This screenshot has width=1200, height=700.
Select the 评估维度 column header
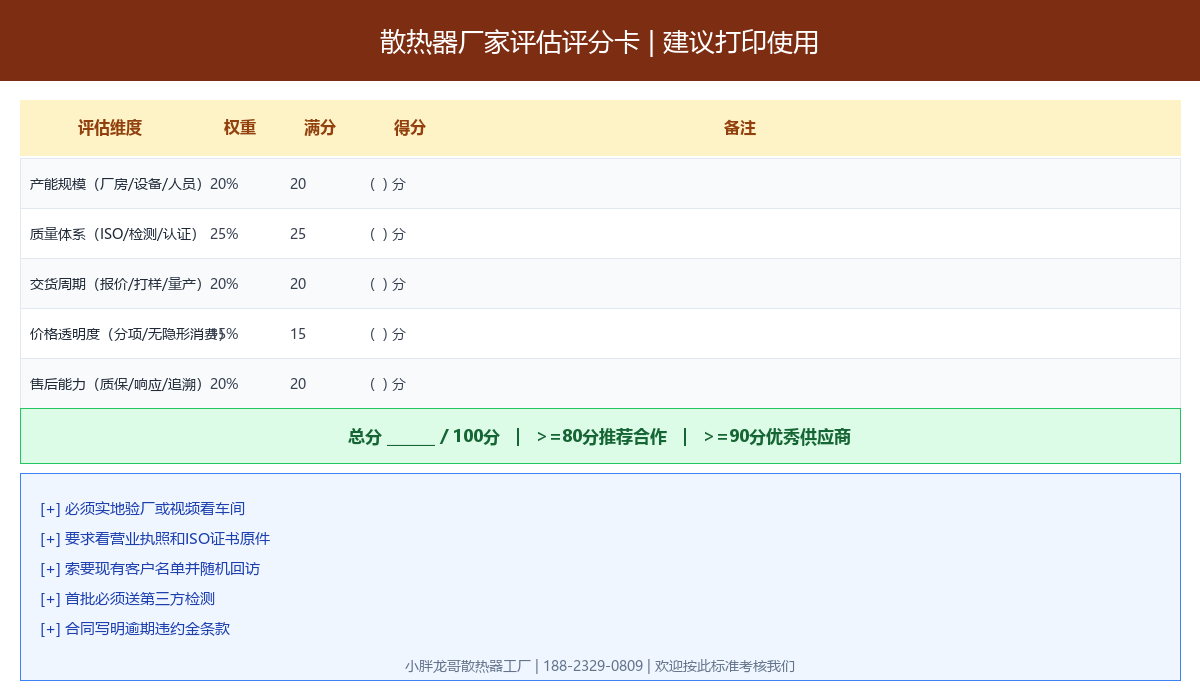pyautogui.click(x=110, y=128)
